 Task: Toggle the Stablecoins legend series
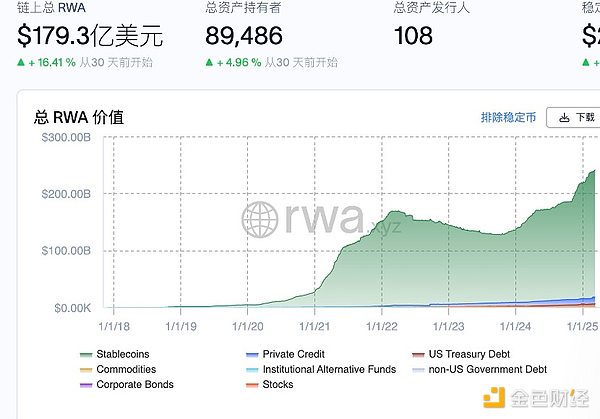(120, 354)
